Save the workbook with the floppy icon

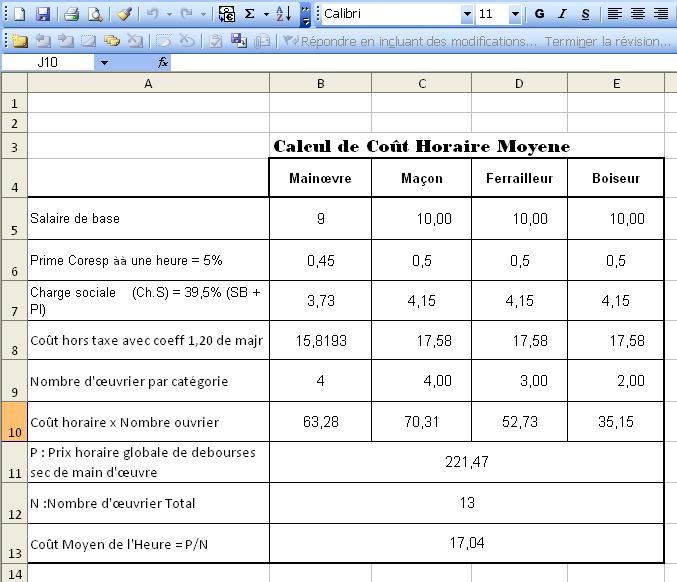42,14
